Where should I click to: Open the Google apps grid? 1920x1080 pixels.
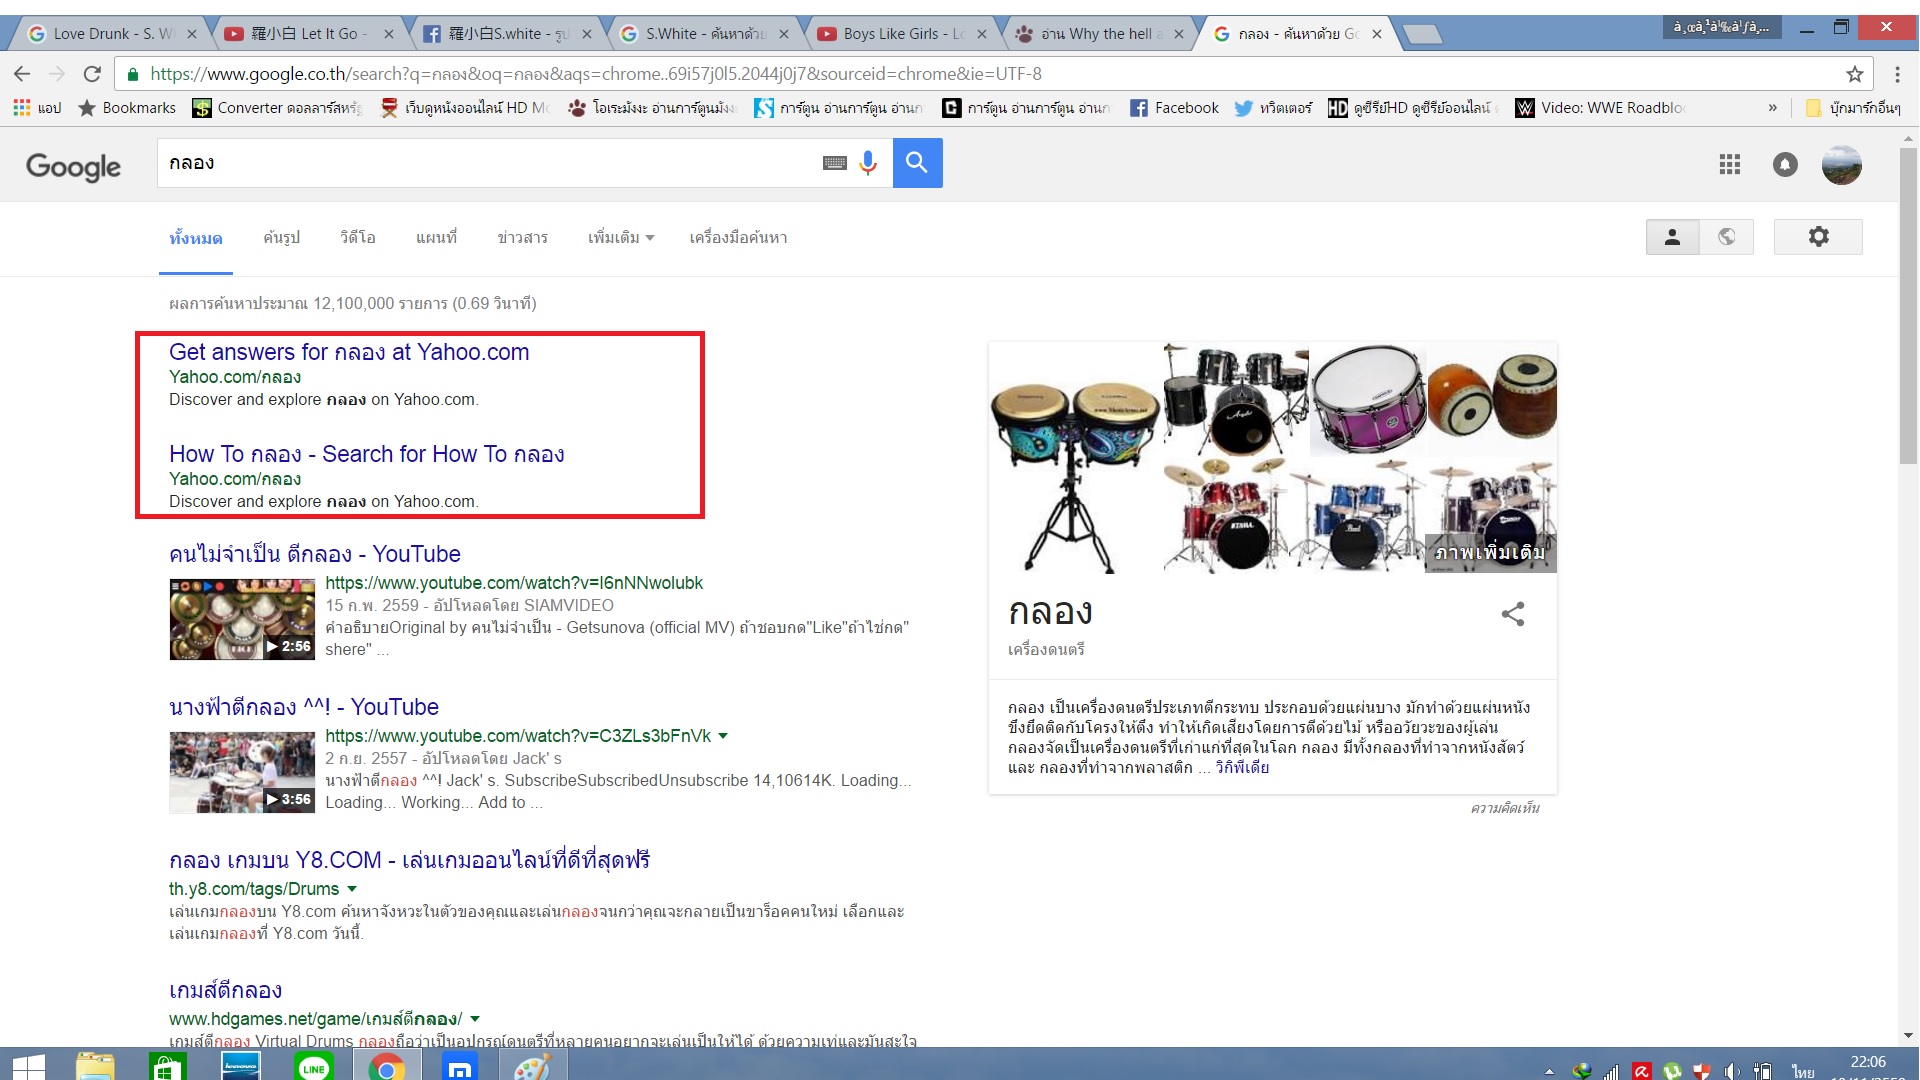pos(1730,165)
